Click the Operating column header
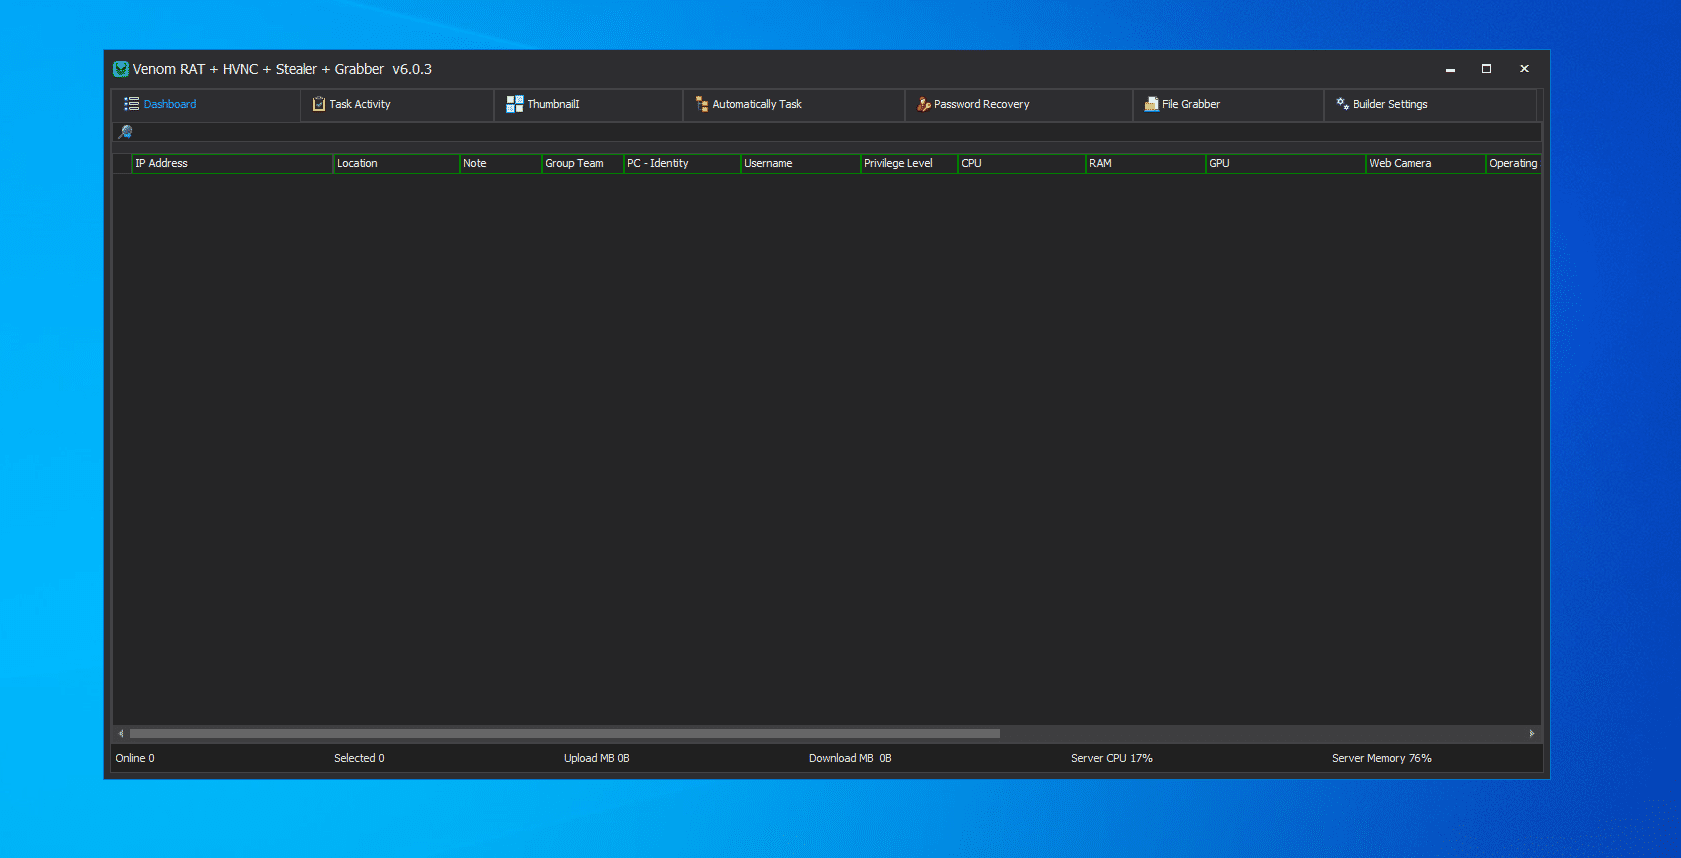Viewport: 1681px width, 858px height. [x=1513, y=163]
